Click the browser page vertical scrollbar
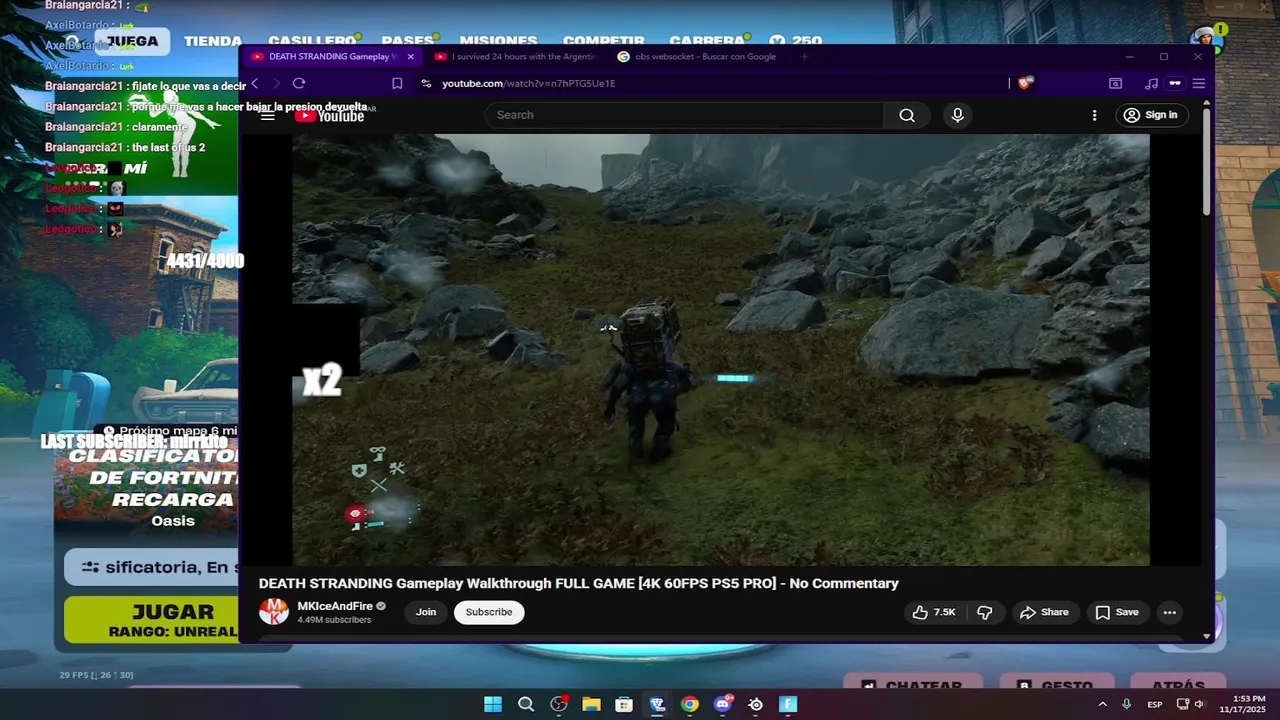 (1207, 160)
